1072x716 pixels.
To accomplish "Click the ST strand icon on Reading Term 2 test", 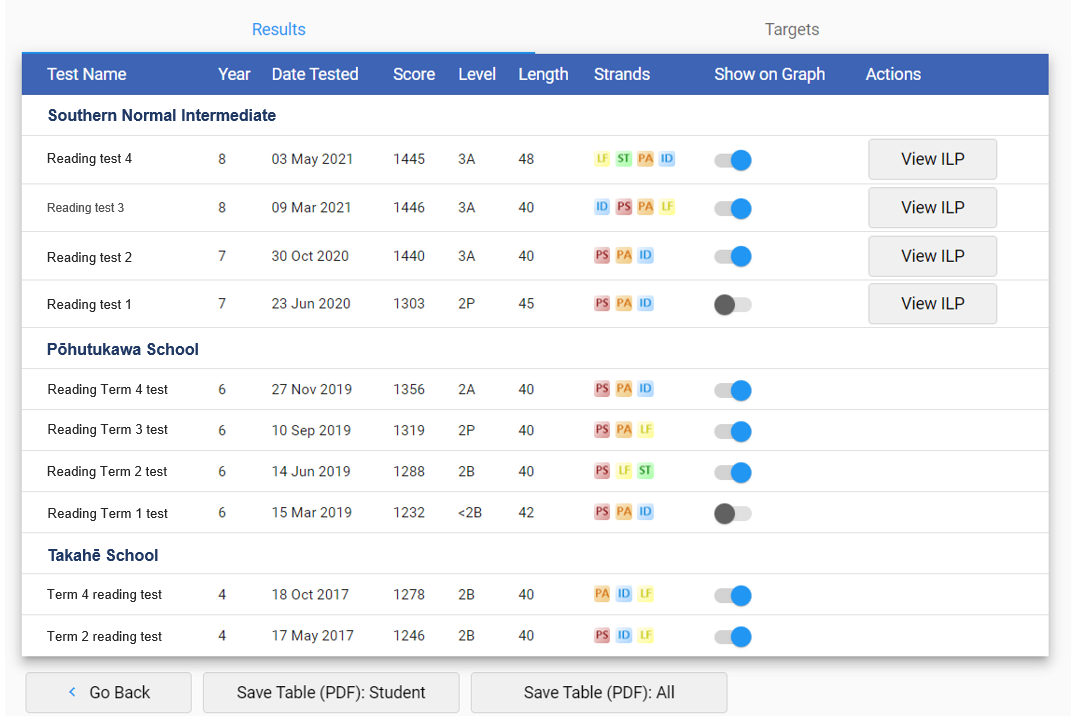I will pyautogui.click(x=645, y=470).
